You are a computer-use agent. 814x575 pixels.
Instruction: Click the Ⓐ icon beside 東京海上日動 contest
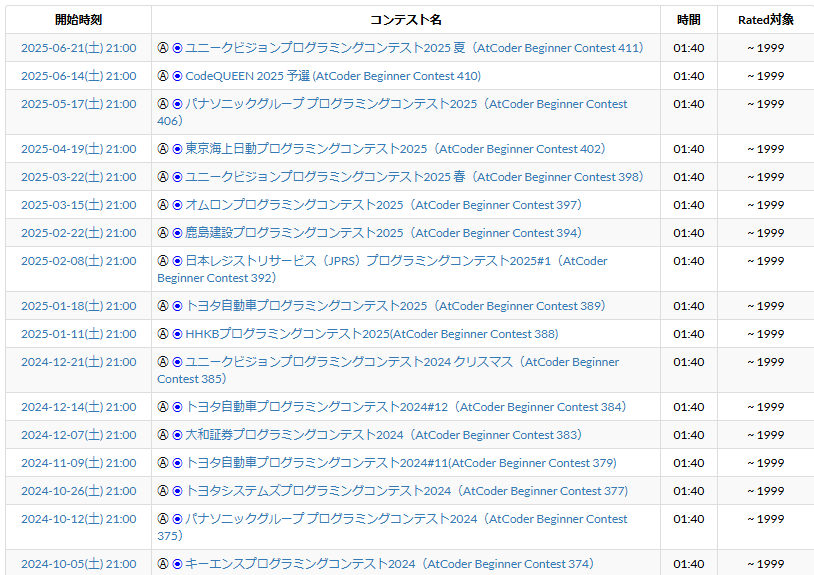163,149
